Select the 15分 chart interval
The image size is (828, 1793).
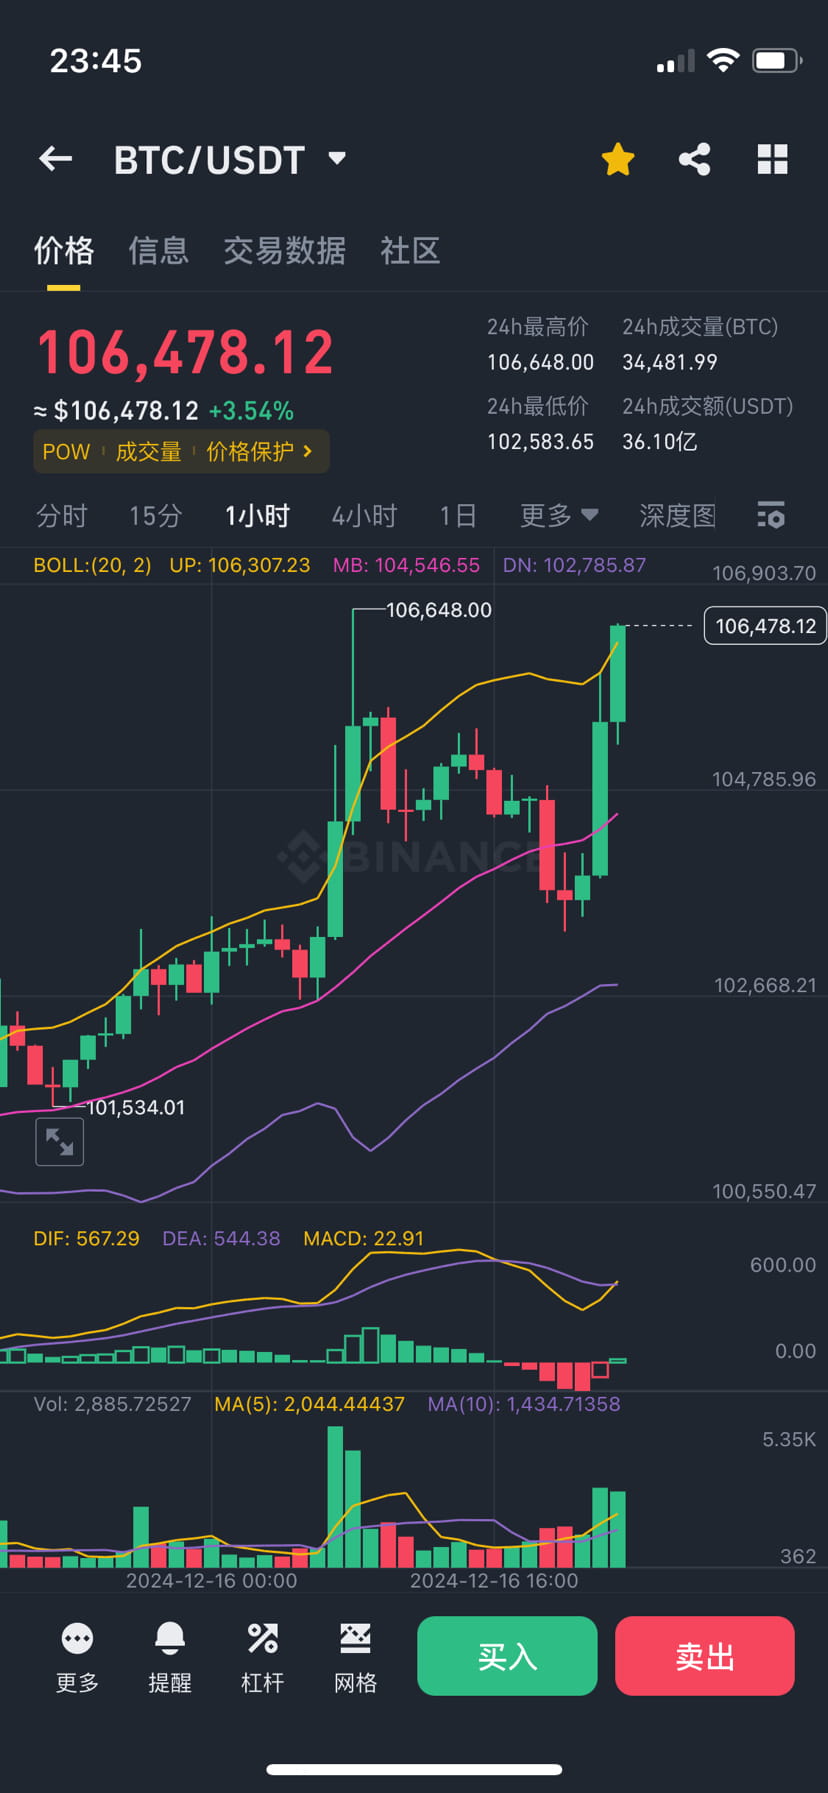pyautogui.click(x=156, y=516)
